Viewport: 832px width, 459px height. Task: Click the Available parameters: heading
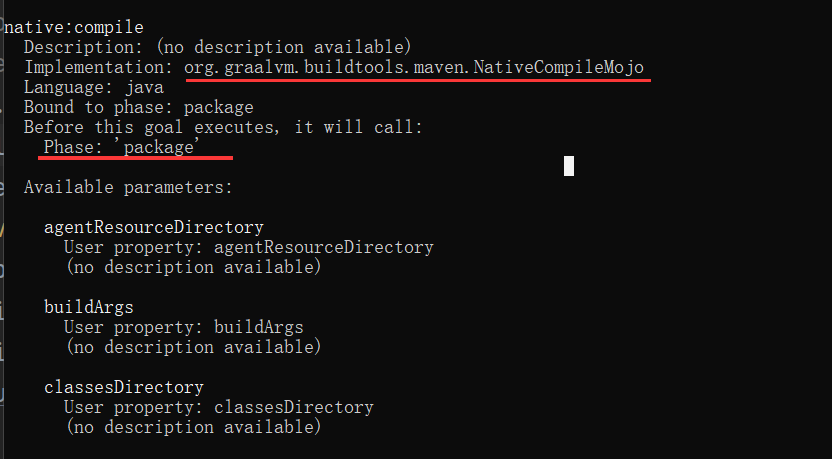click(128, 187)
